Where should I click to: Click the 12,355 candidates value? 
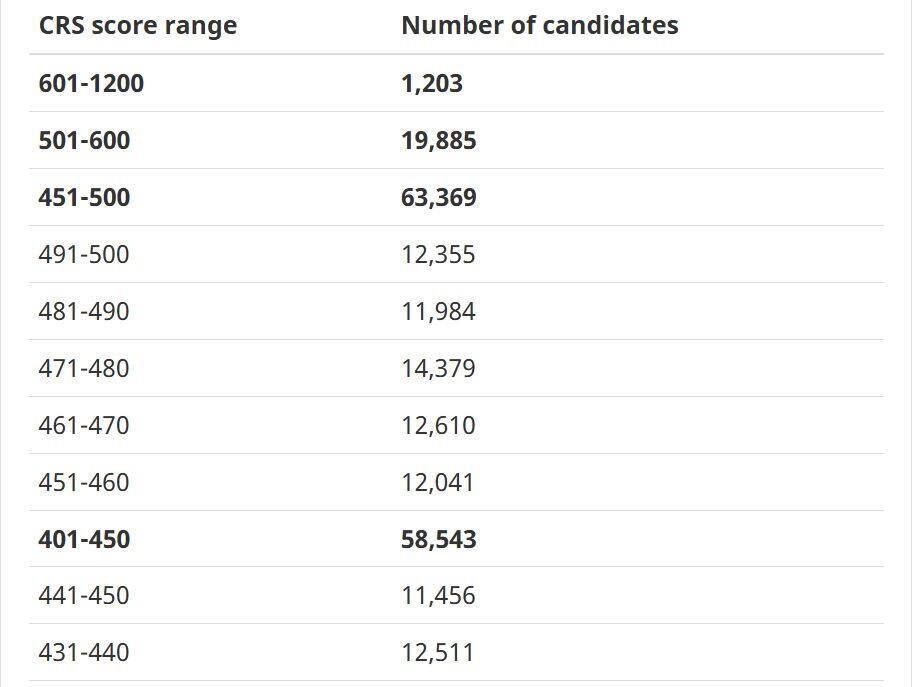pyautogui.click(x=438, y=255)
